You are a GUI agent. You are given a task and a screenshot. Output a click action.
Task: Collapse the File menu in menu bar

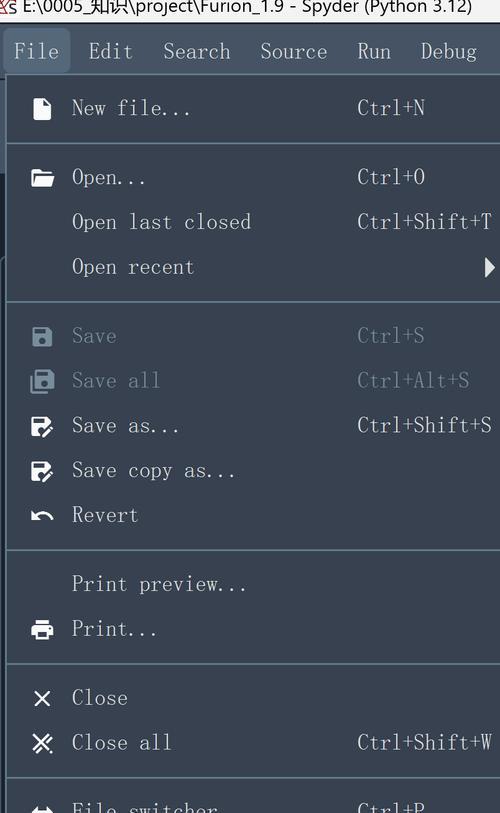coord(36,51)
